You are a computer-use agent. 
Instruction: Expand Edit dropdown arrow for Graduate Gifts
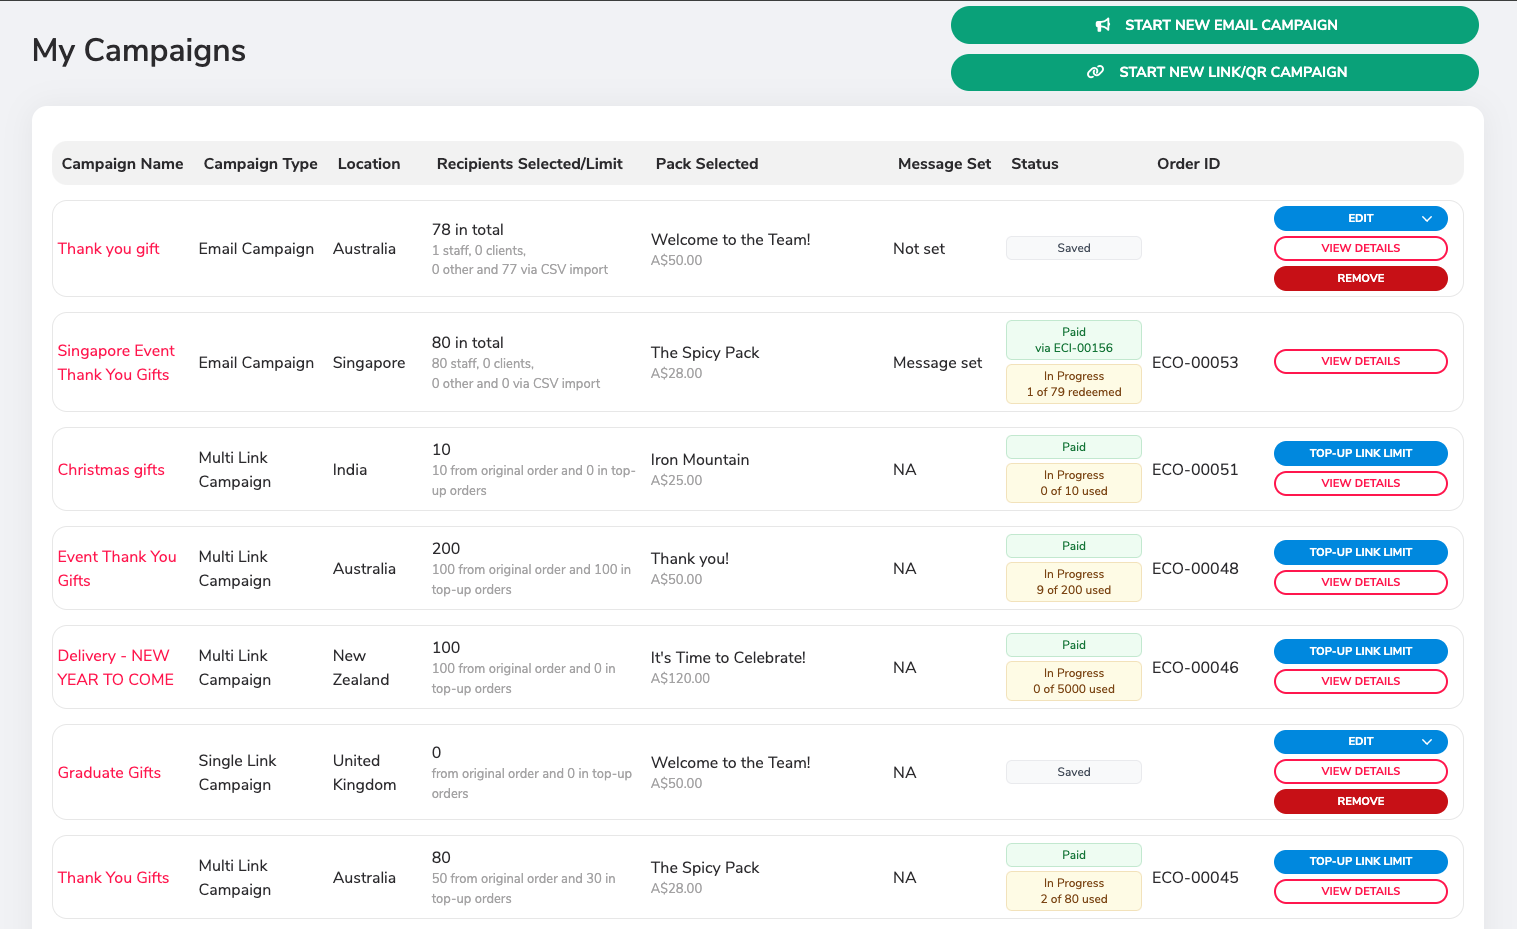tap(1427, 741)
